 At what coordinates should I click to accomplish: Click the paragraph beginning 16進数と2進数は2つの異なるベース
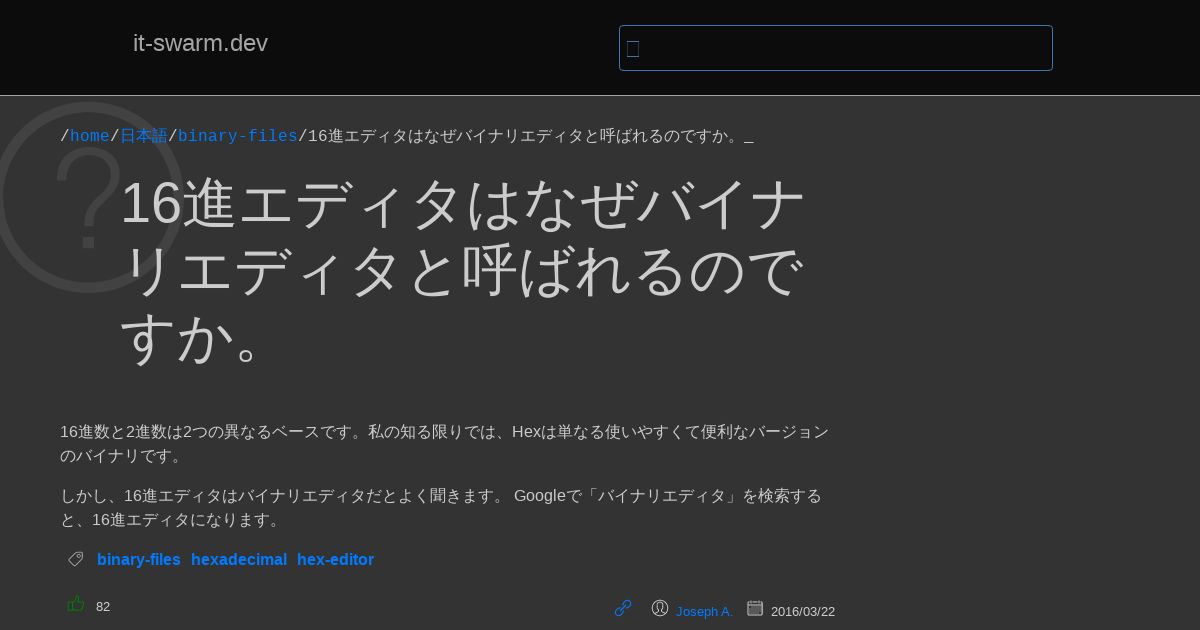pos(444,444)
